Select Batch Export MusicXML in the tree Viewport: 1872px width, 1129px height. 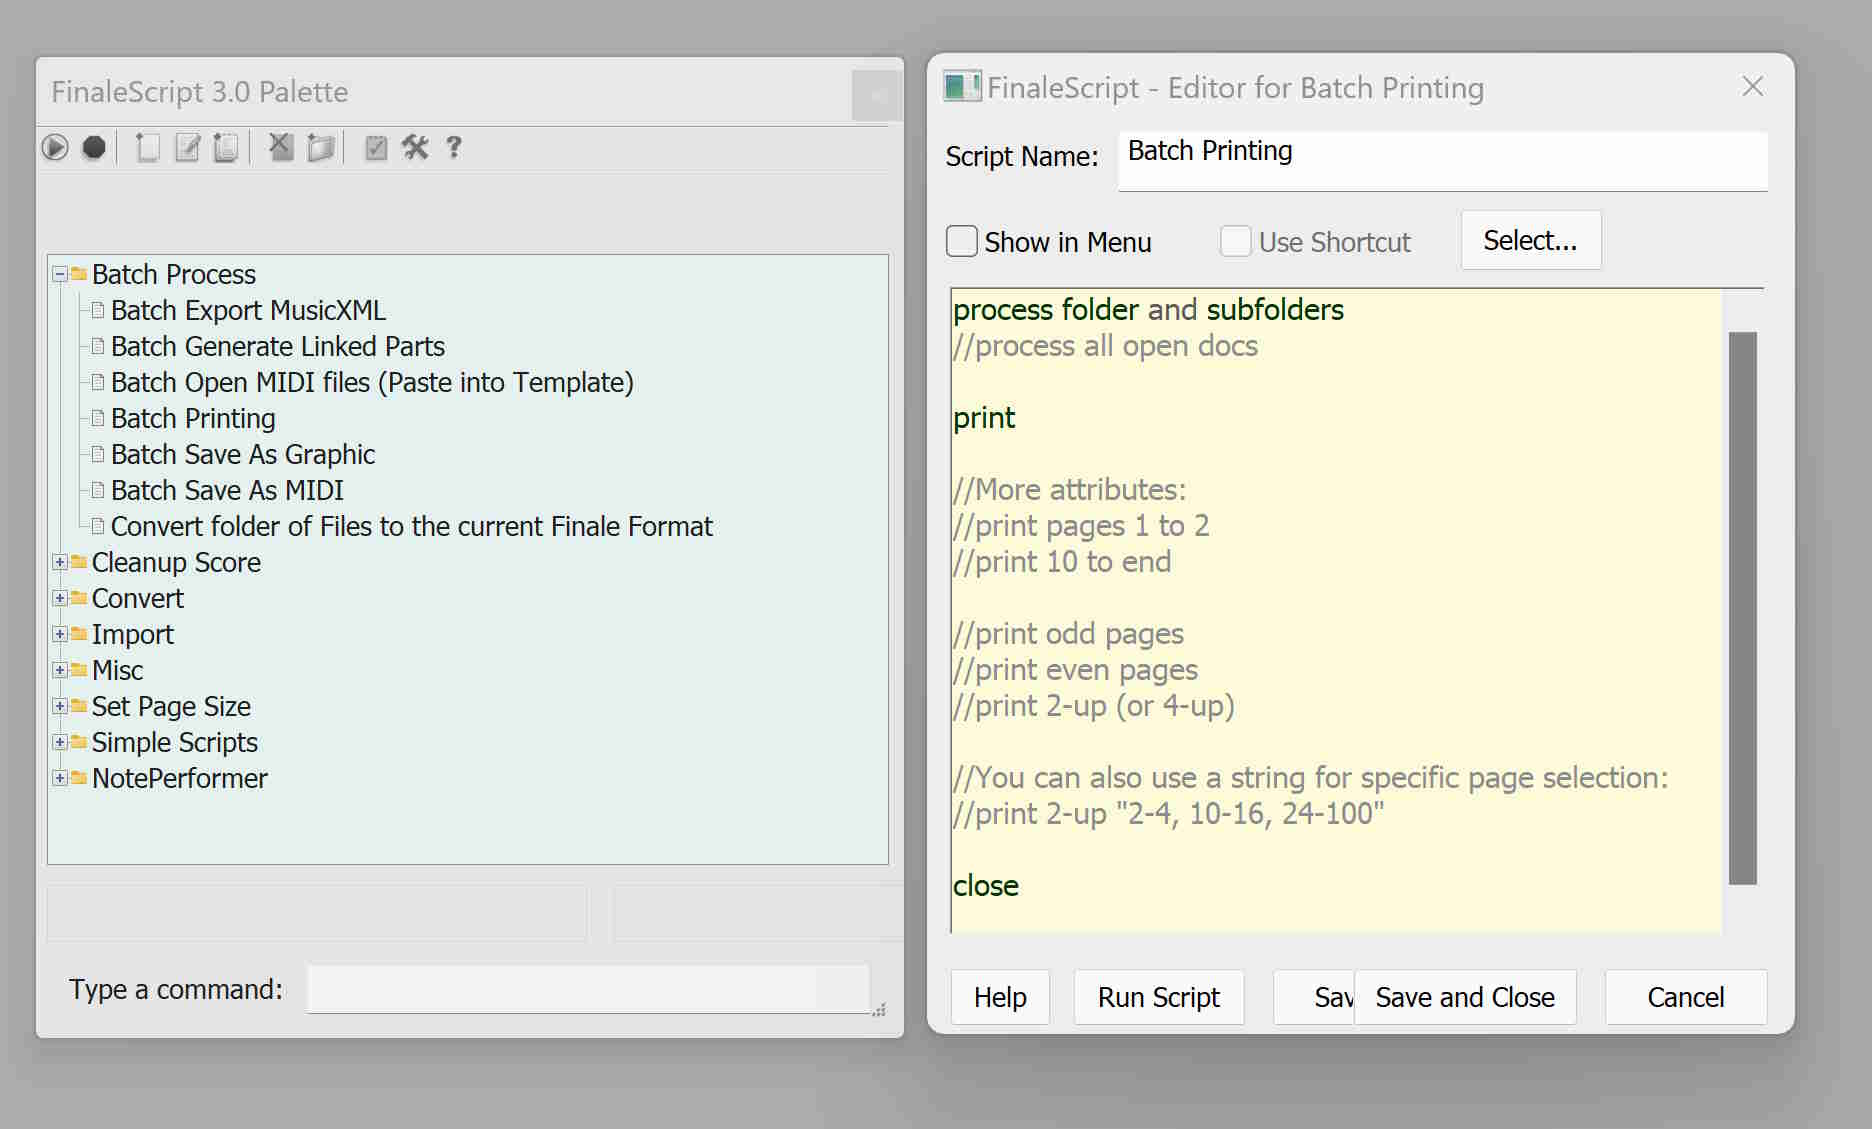(247, 310)
